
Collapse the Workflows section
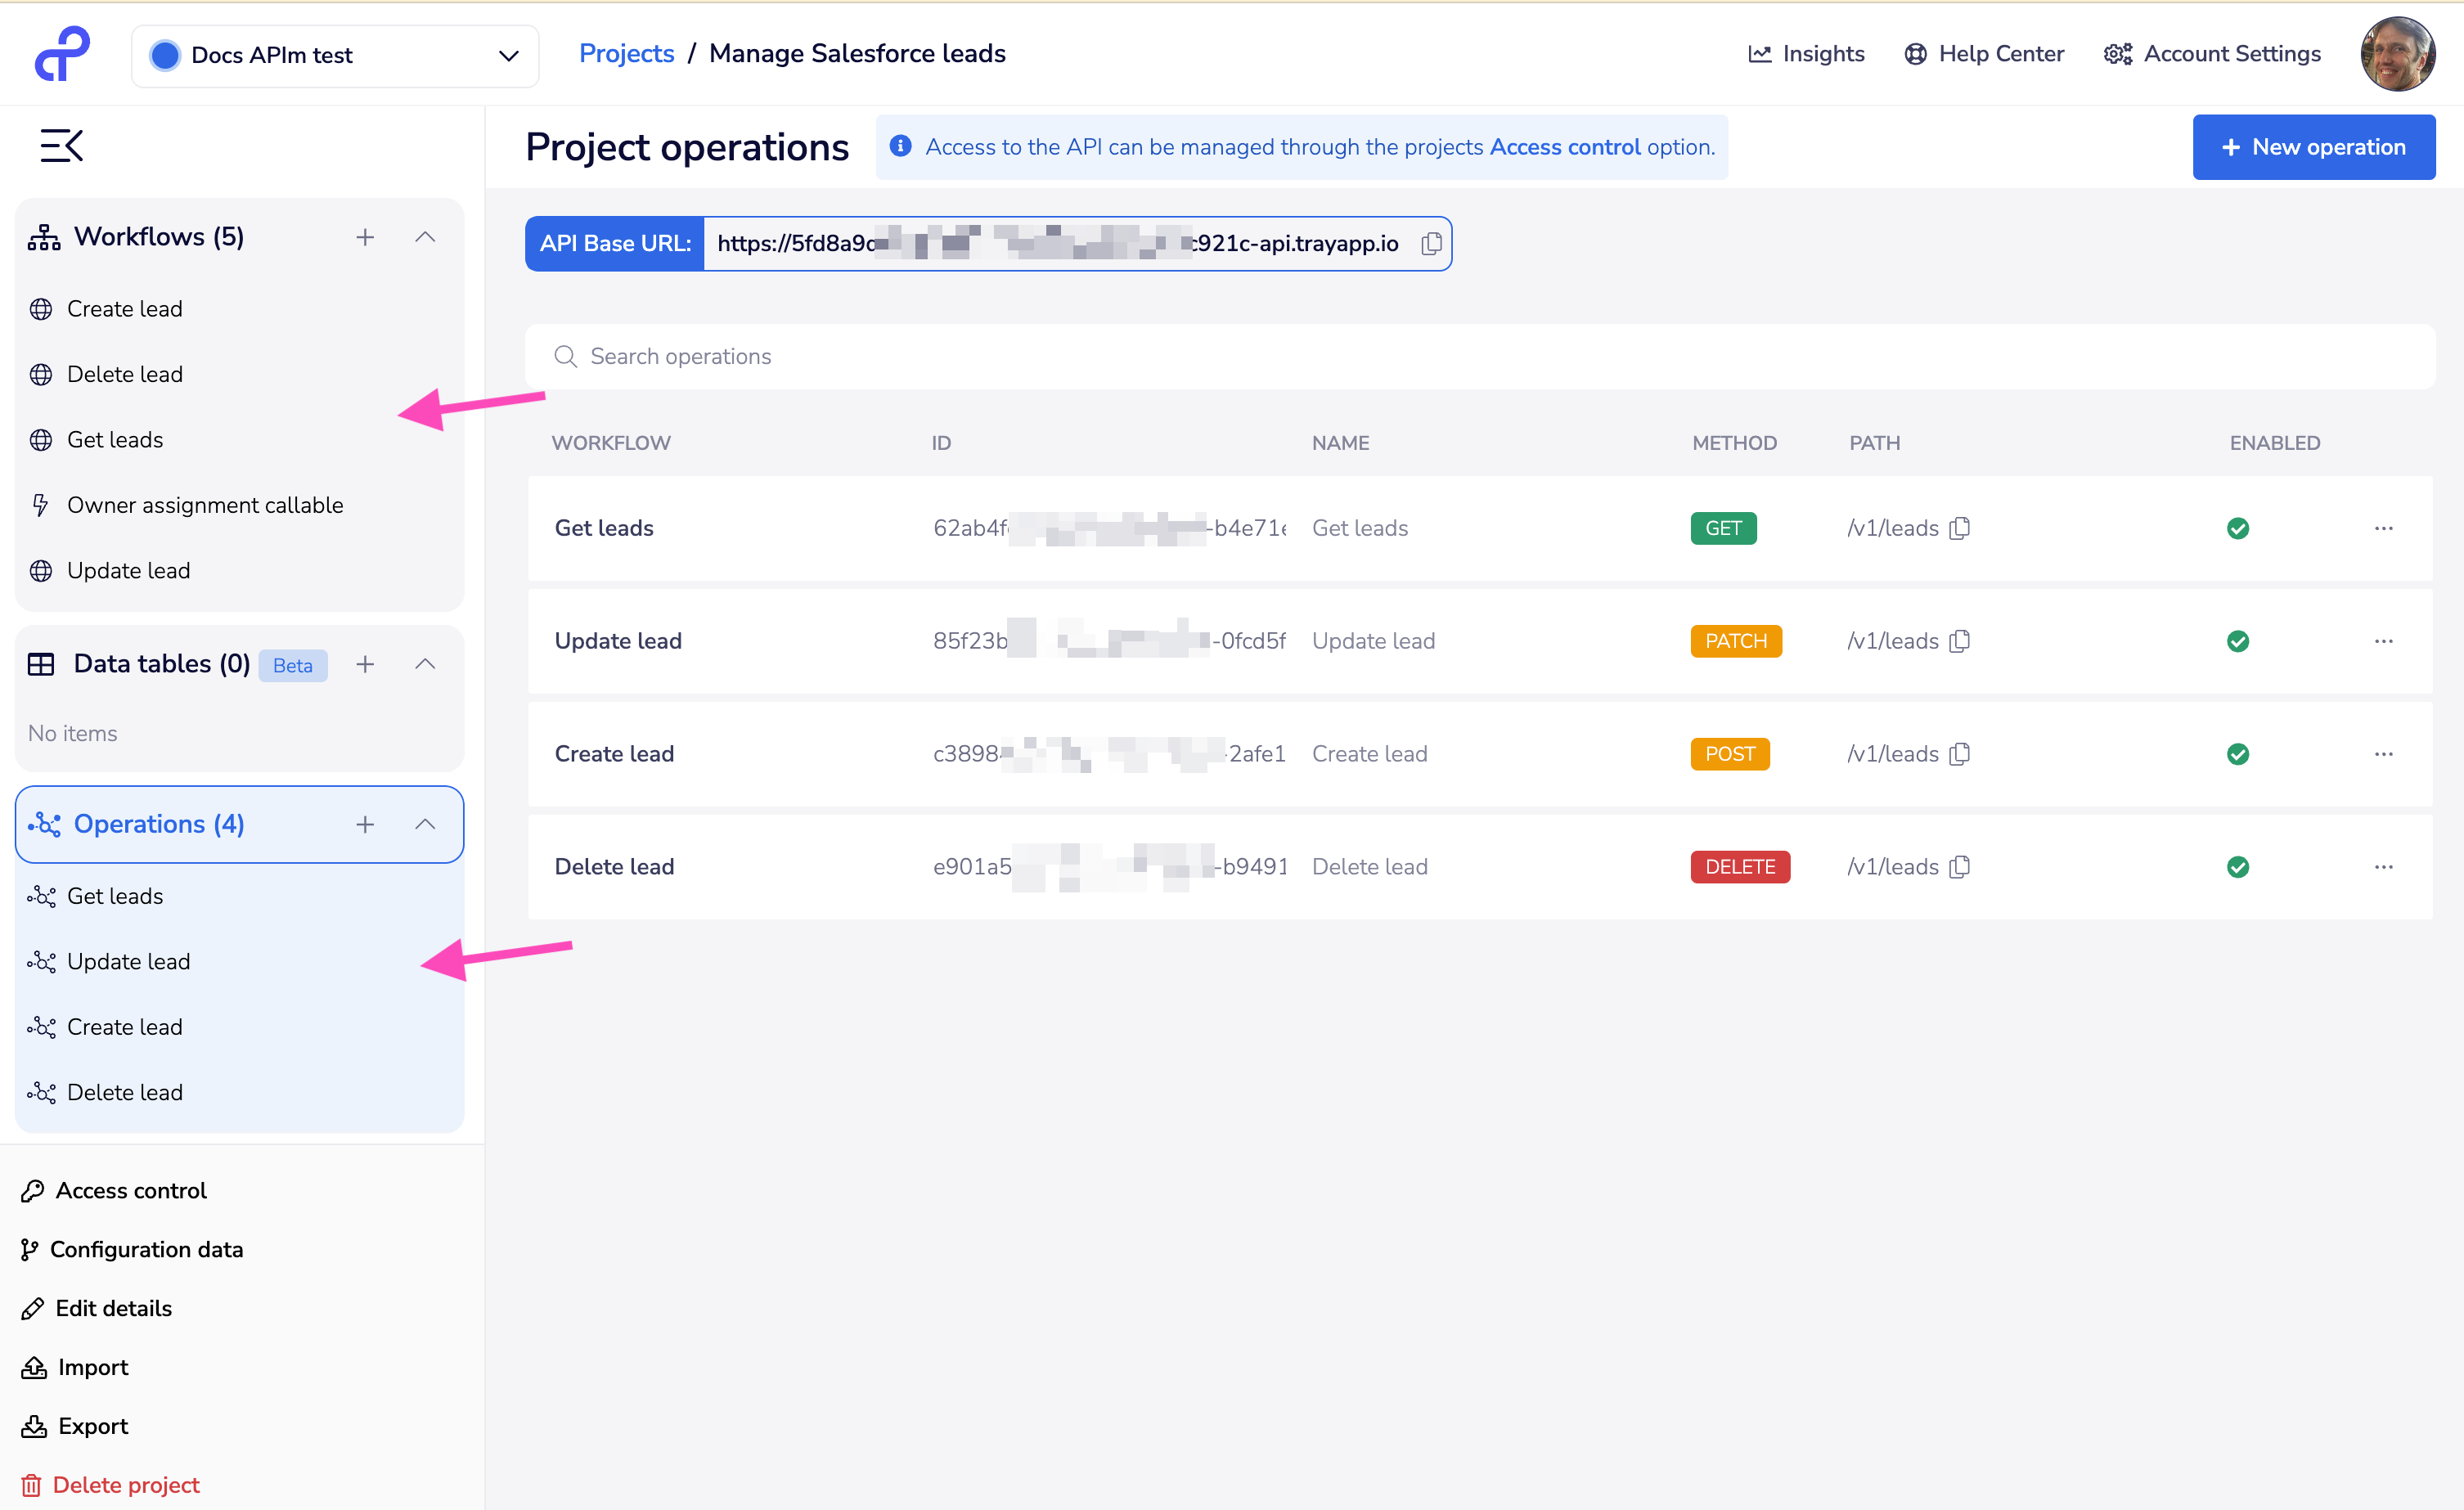[425, 237]
